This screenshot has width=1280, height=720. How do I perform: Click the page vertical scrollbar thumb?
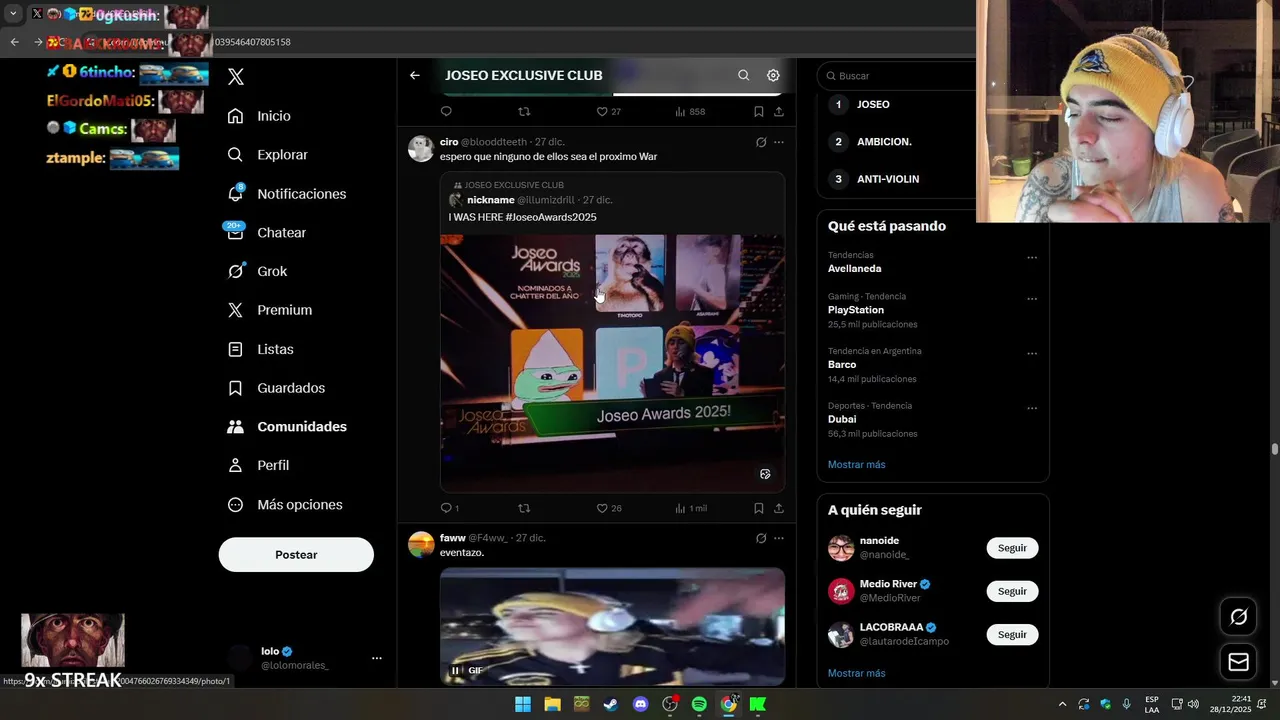tap(1275, 450)
